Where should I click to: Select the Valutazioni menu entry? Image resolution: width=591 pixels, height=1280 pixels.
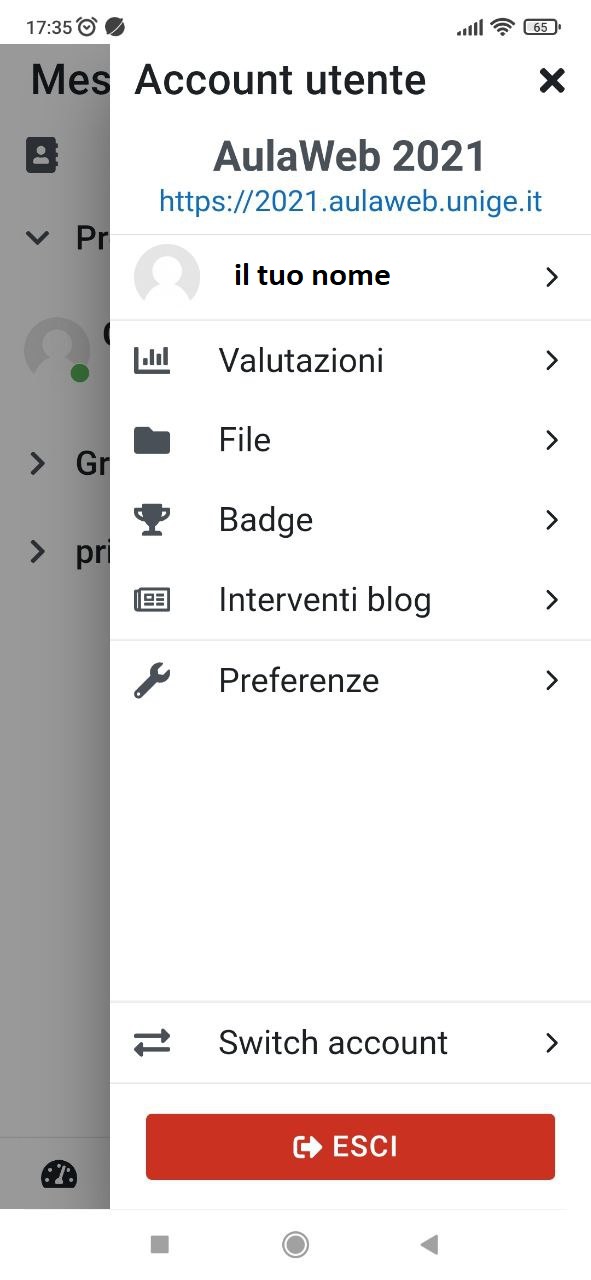[x=300, y=360]
